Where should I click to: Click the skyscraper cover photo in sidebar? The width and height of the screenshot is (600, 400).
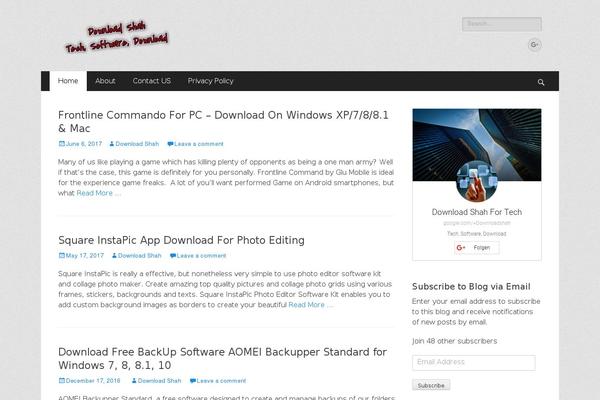(x=477, y=145)
